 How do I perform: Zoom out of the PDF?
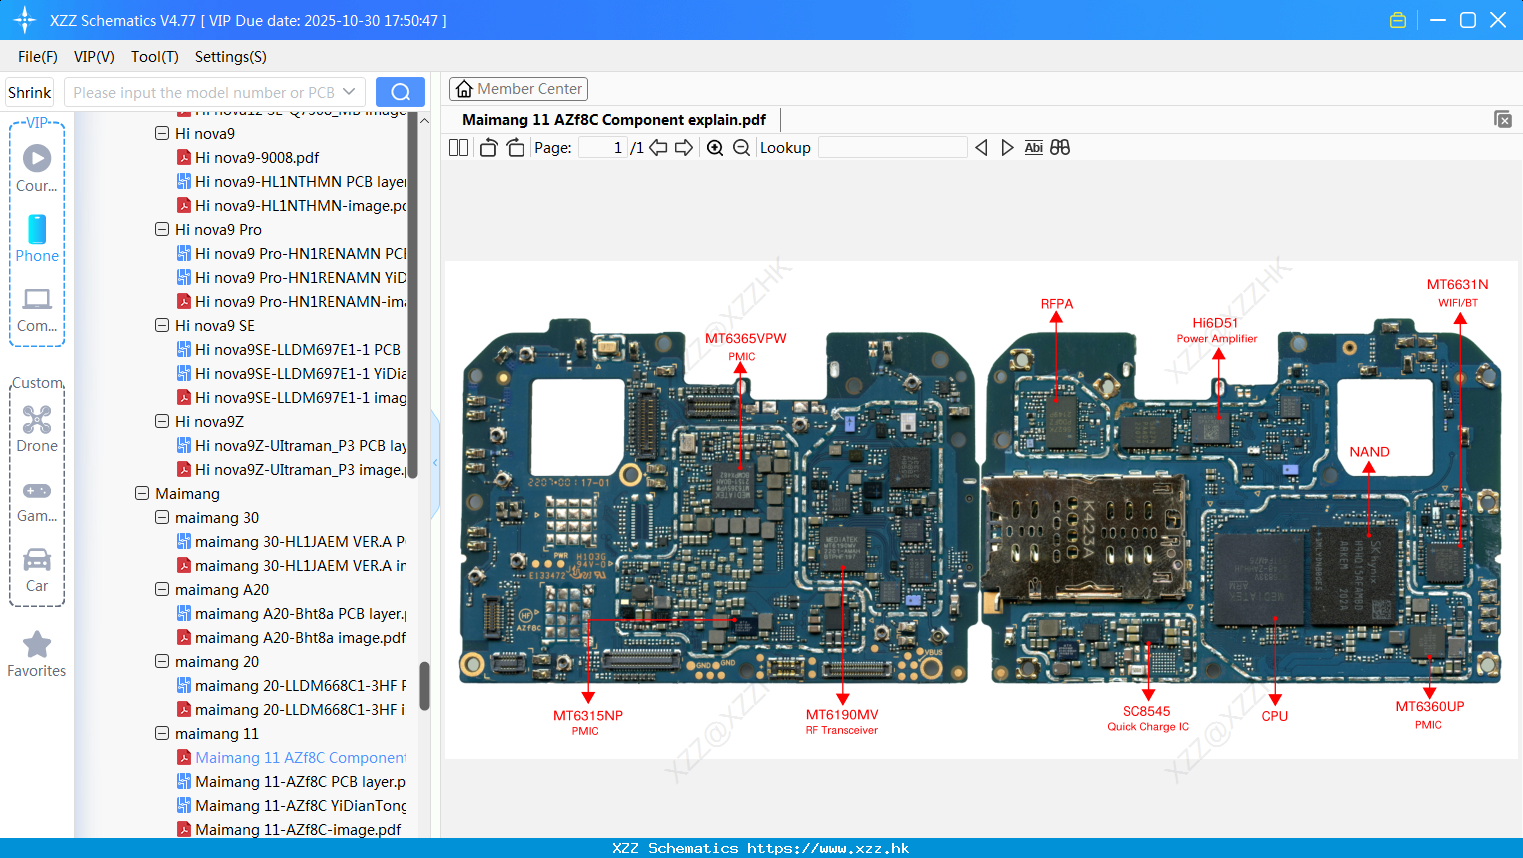(741, 148)
